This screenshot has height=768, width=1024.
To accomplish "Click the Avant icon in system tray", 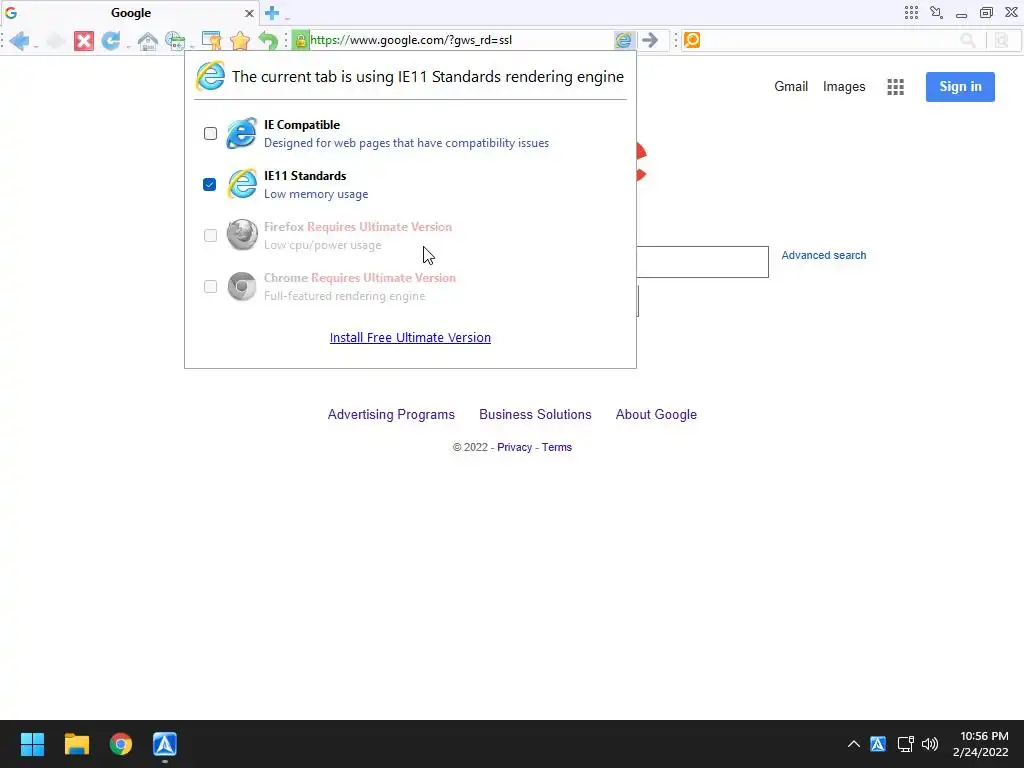I will 878,744.
